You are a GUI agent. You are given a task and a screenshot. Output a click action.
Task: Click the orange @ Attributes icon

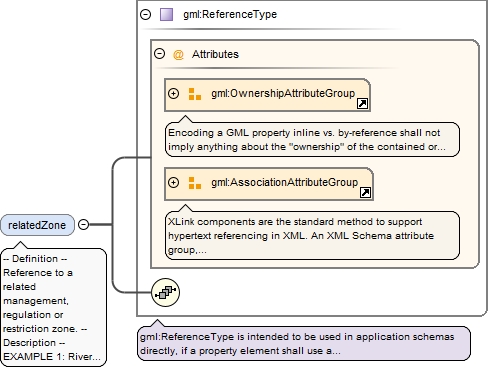(x=178, y=54)
